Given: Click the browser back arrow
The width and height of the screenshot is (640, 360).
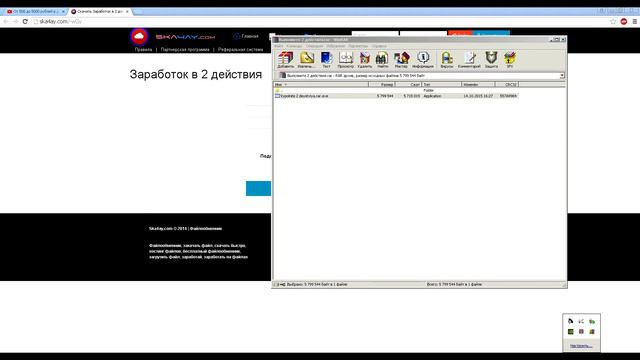Looking at the screenshot, I should tap(6, 21).
